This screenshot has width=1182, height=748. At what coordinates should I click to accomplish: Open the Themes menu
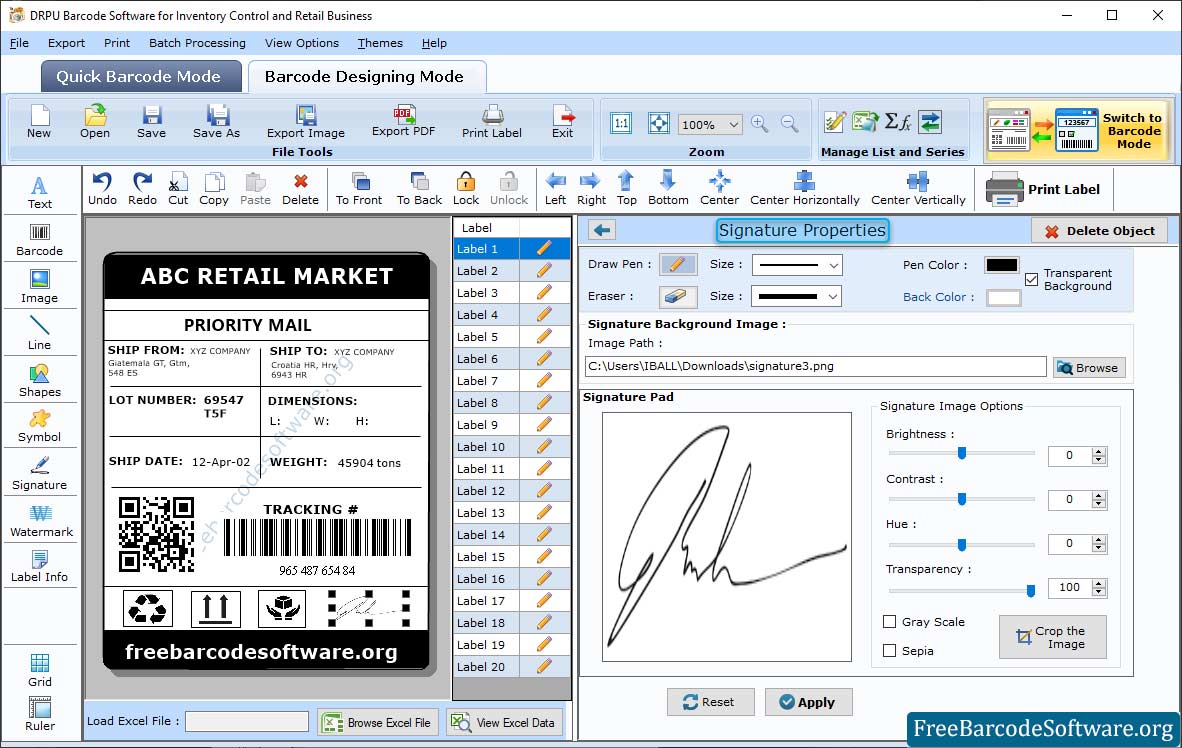pyautogui.click(x=380, y=43)
